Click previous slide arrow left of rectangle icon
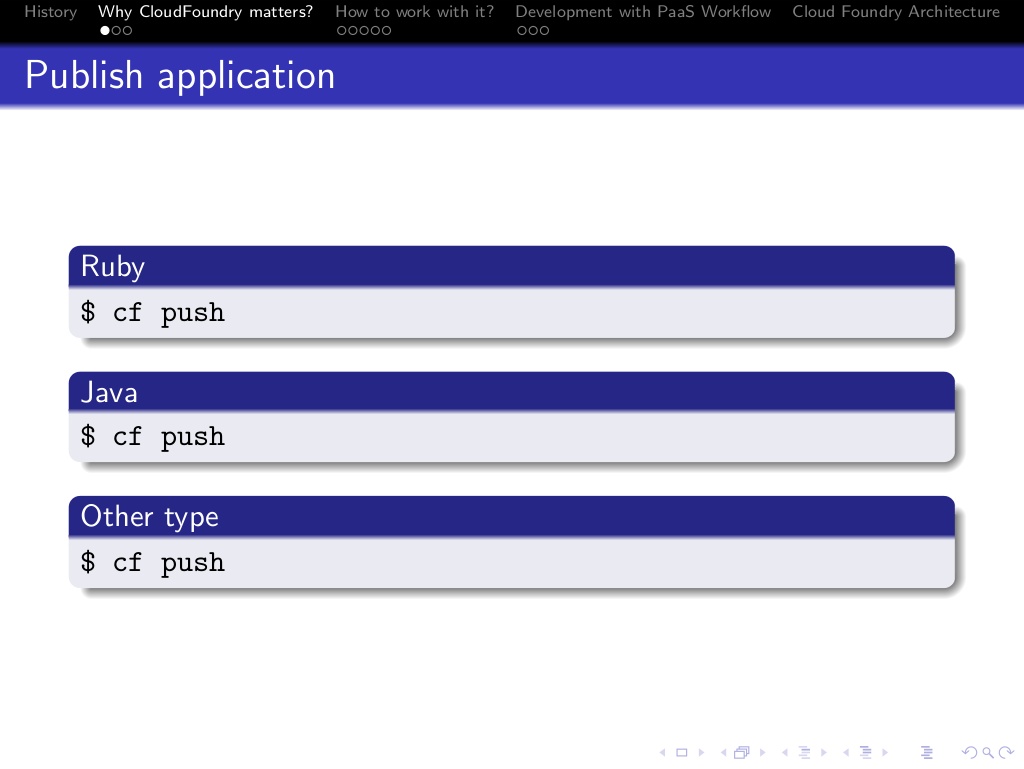The image size is (1024, 769). click(x=662, y=753)
